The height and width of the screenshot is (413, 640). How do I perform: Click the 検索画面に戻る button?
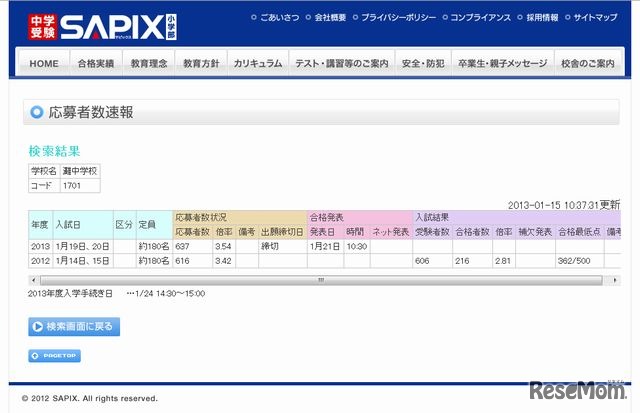click(74, 326)
